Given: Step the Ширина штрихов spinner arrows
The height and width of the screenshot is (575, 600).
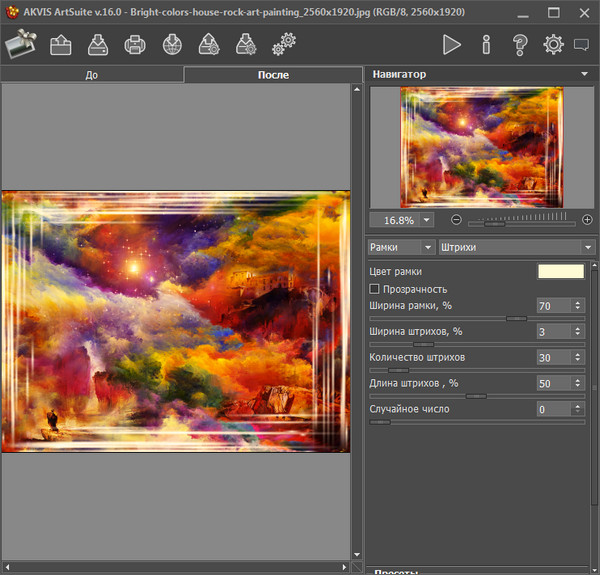Looking at the screenshot, I should pyautogui.click(x=578, y=332).
